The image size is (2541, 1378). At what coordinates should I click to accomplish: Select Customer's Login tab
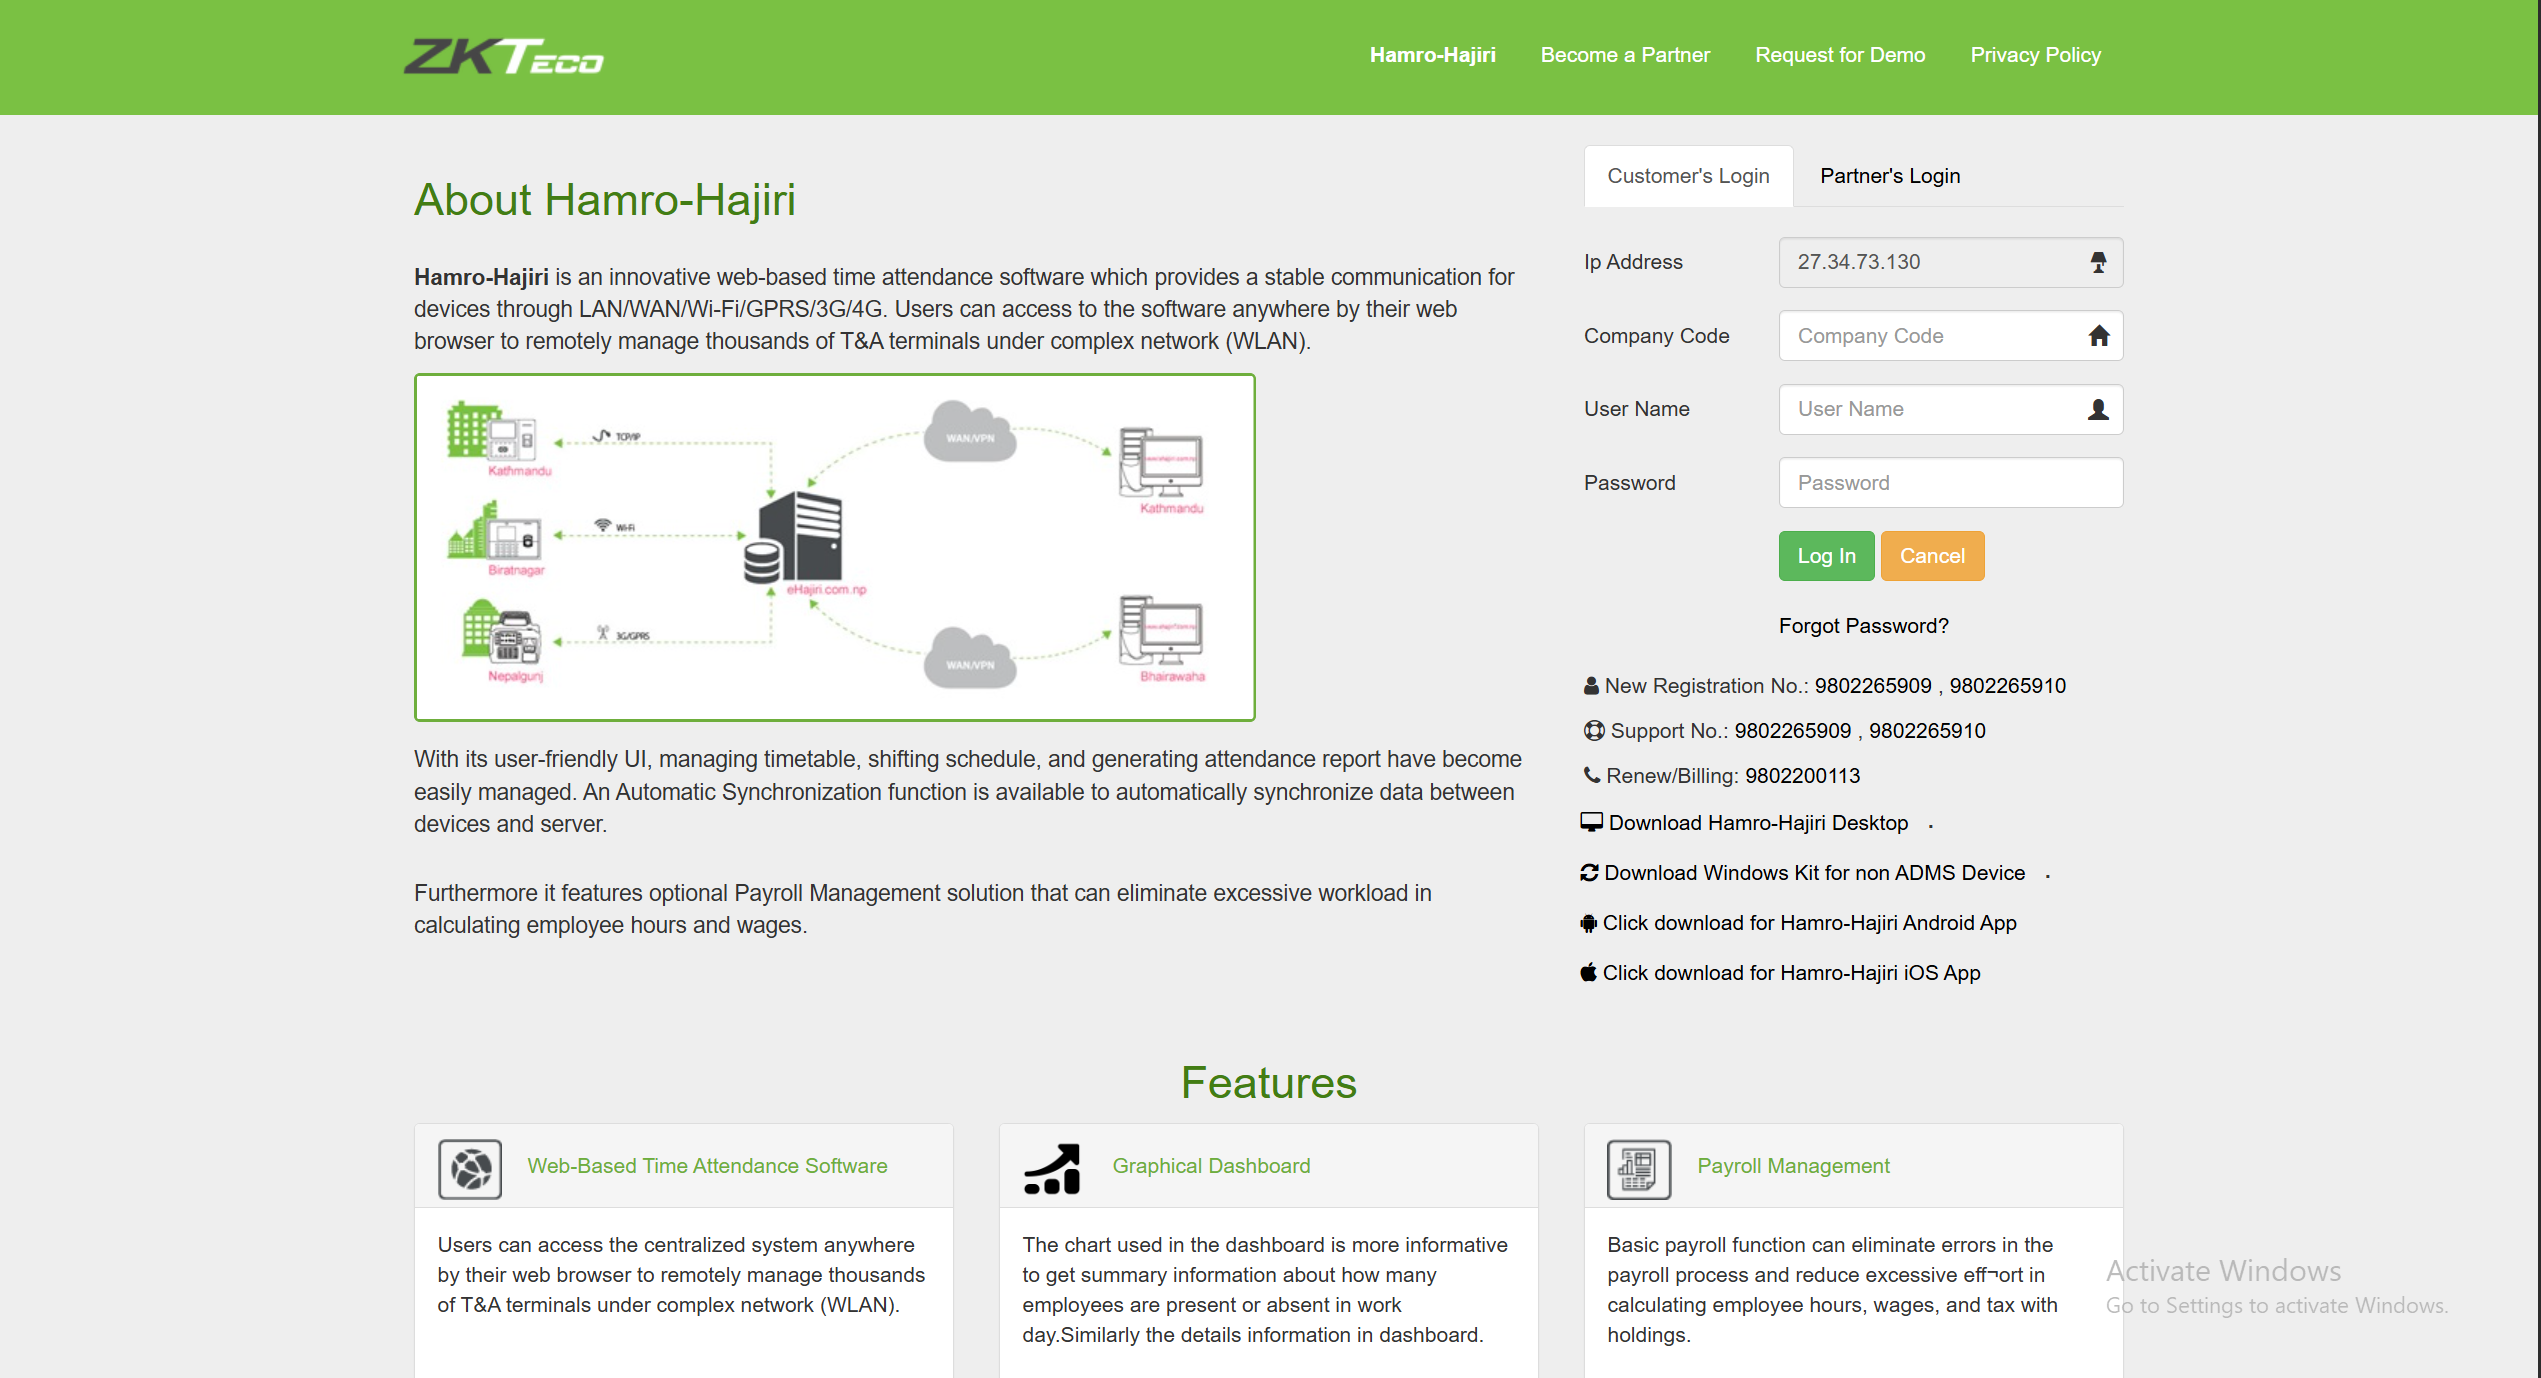tap(1688, 176)
